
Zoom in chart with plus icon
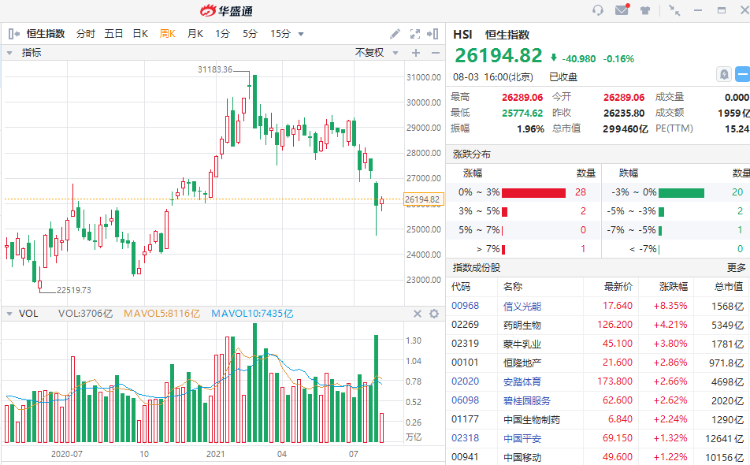coord(416,53)
